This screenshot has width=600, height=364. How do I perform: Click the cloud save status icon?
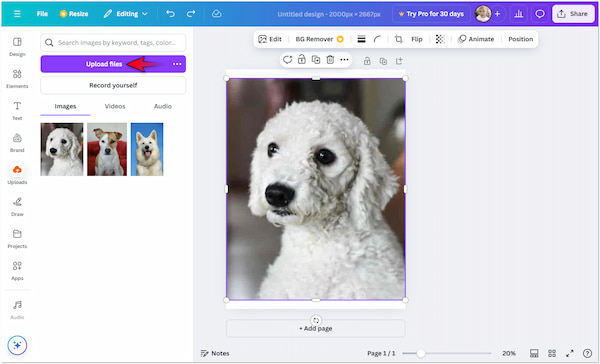[x=217, y=14]
